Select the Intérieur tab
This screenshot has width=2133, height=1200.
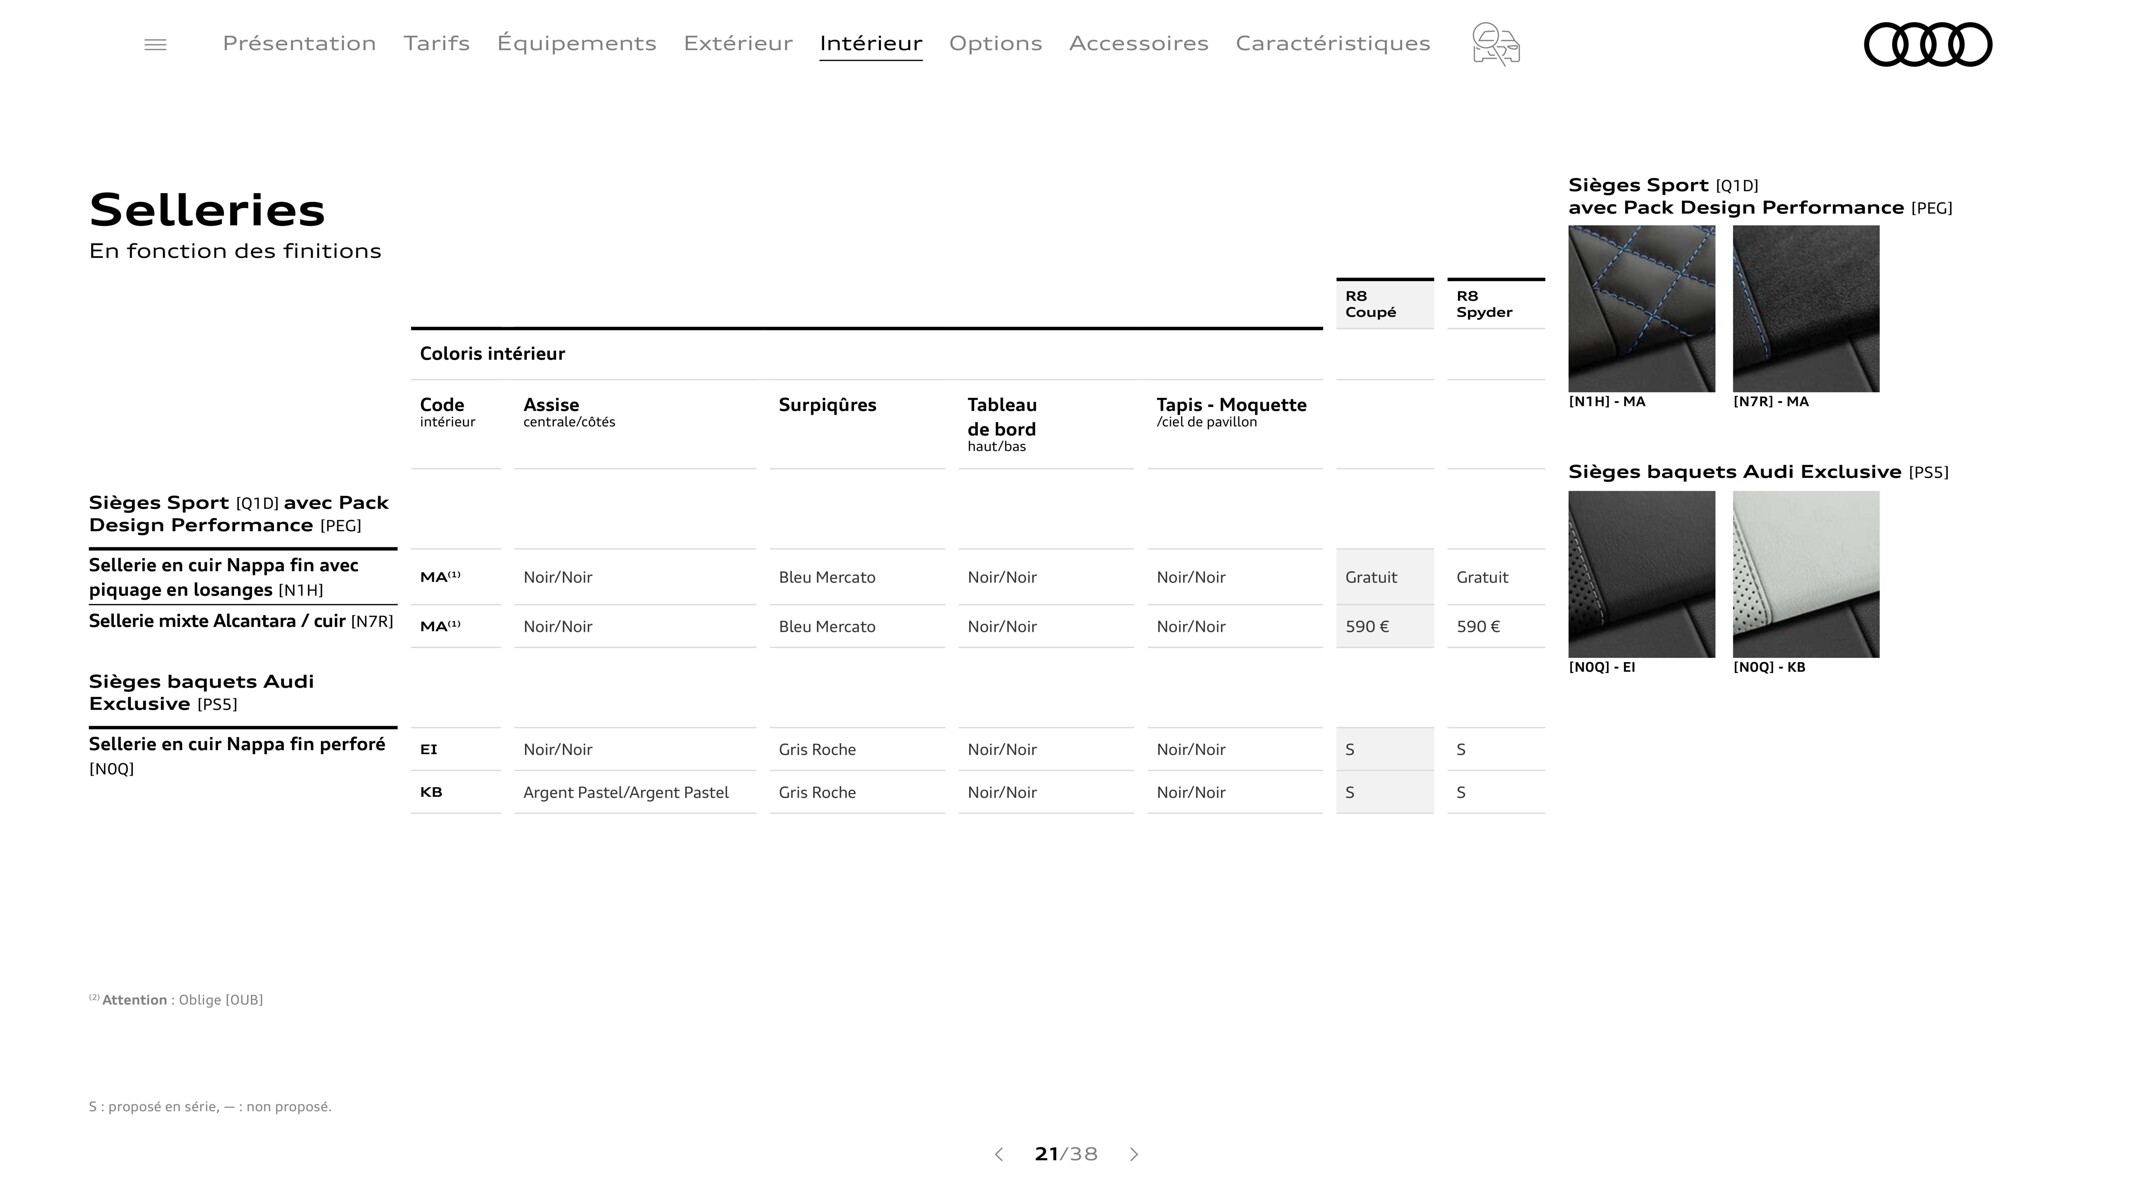871,43
